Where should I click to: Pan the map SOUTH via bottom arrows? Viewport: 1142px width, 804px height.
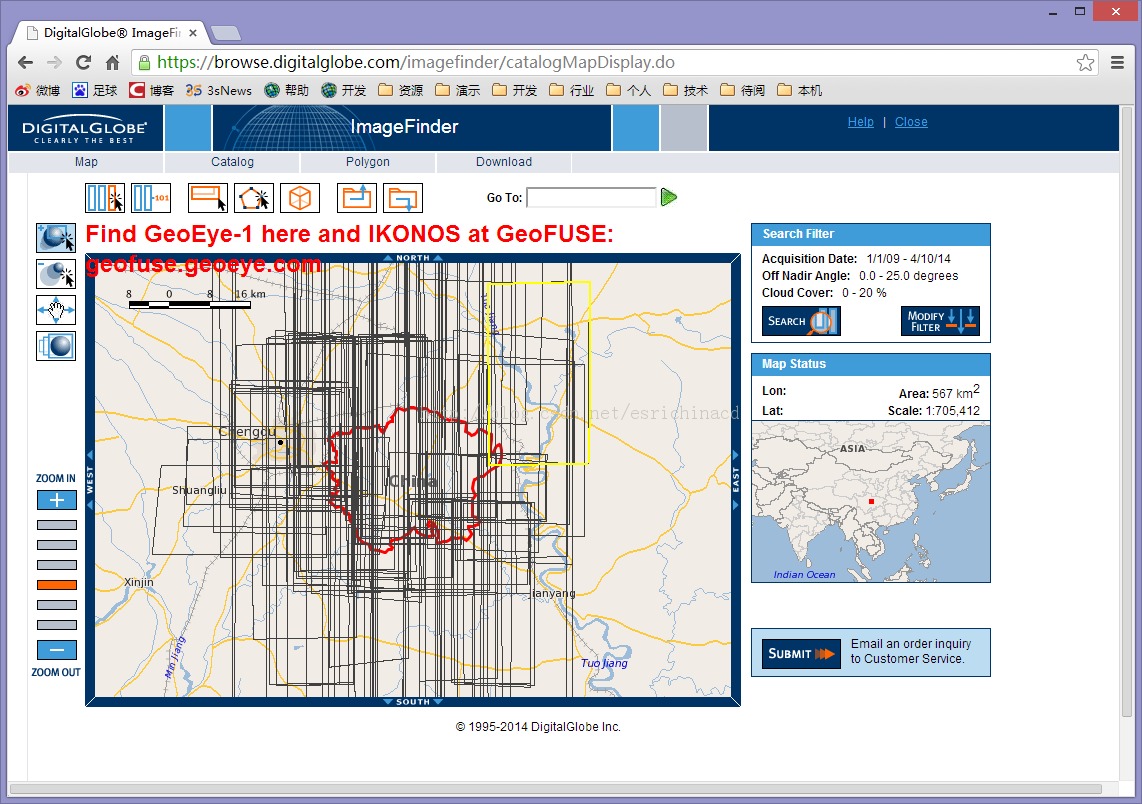click(413, 701)
